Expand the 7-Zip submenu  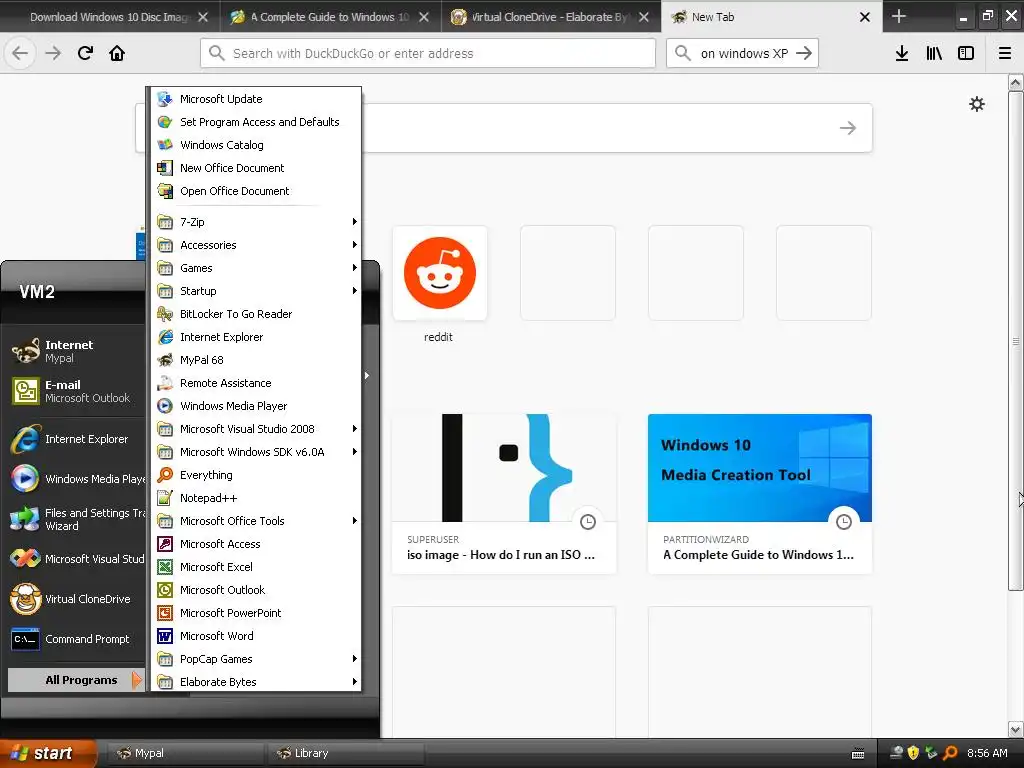[x=256, y=221]
